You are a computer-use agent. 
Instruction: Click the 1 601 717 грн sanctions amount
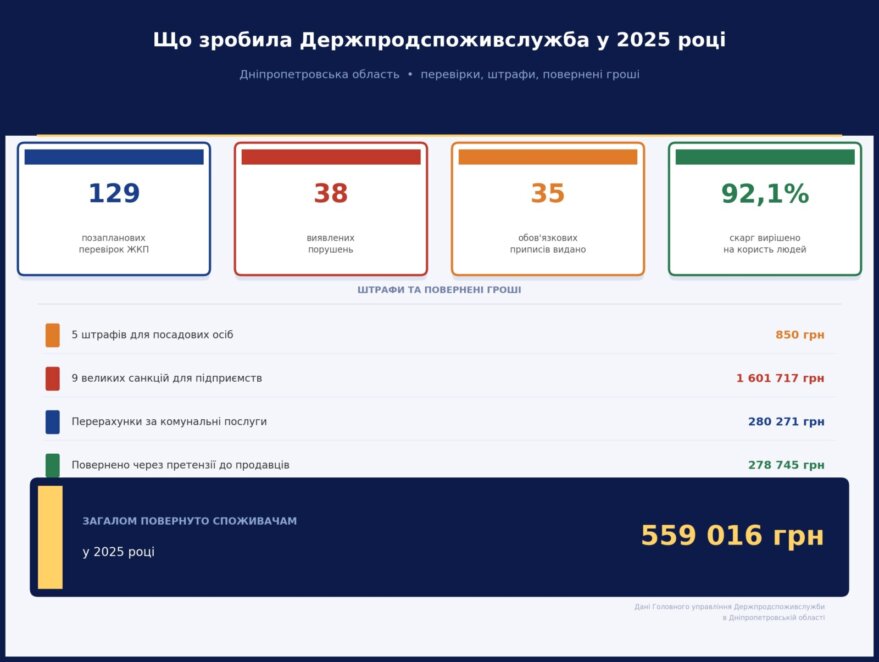(x=779, y=379)
